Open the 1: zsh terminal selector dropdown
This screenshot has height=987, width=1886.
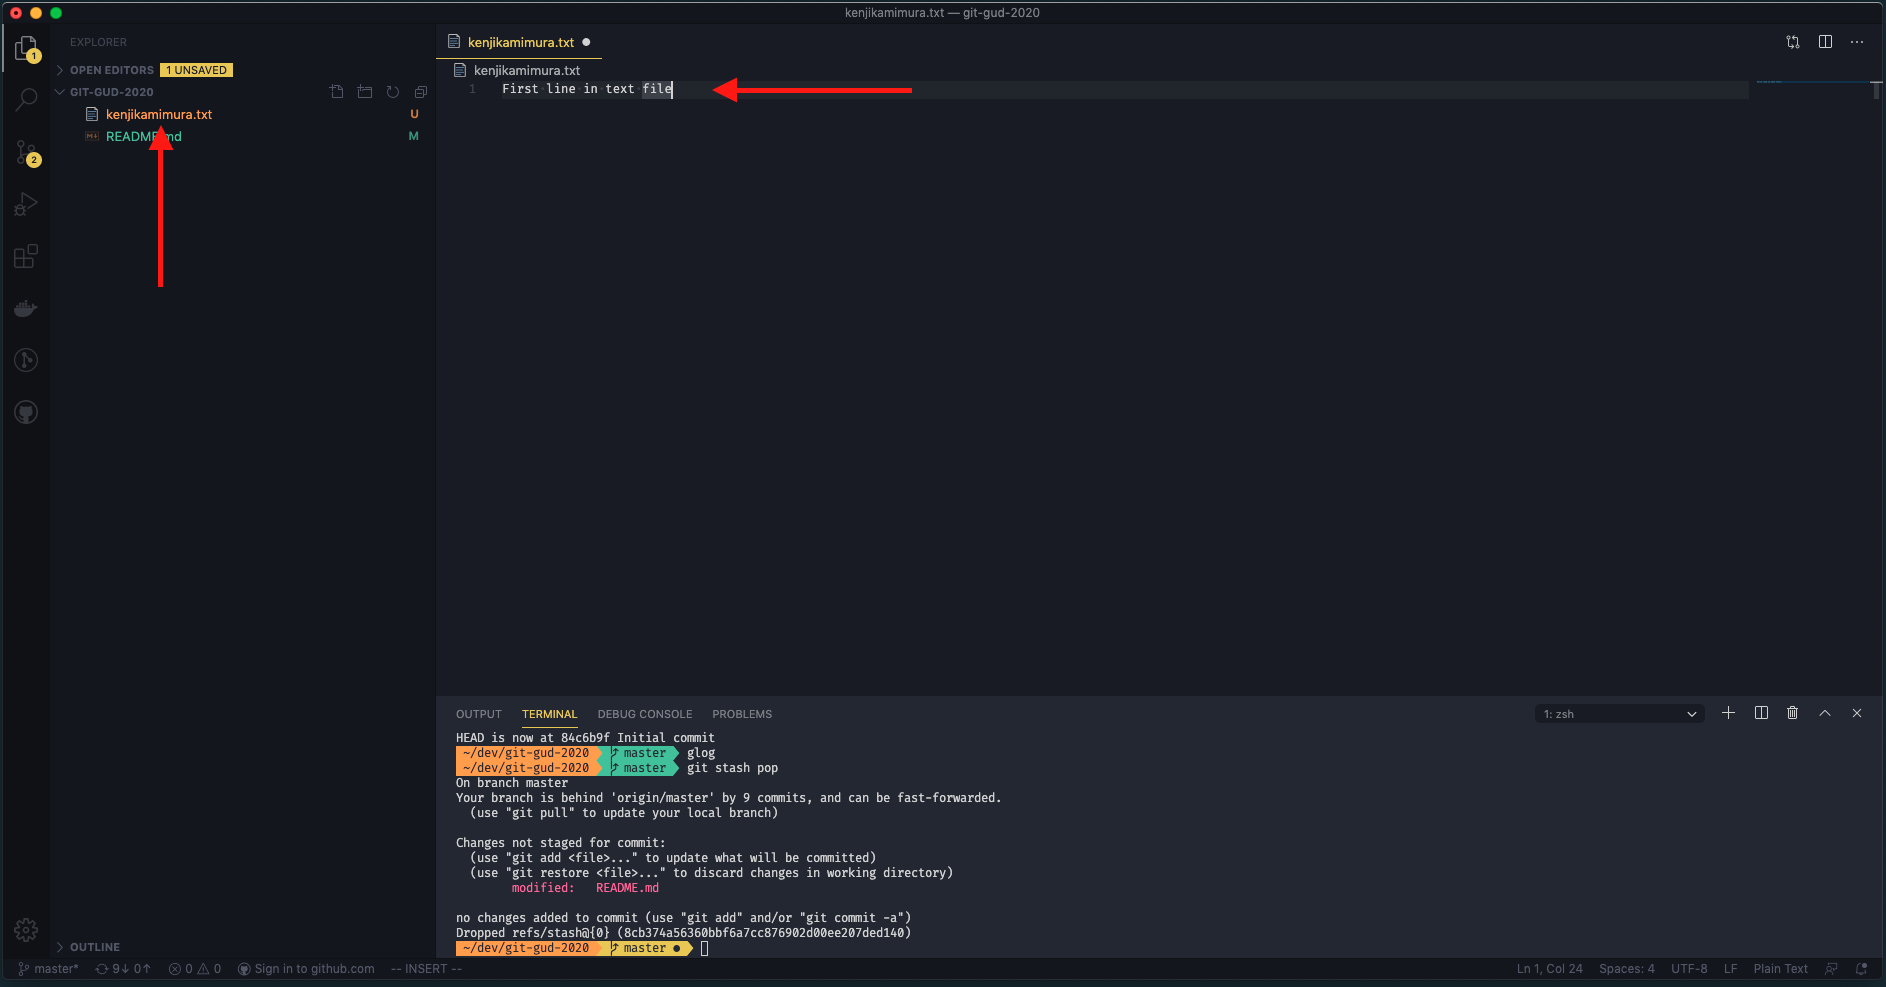point(1619,714)
